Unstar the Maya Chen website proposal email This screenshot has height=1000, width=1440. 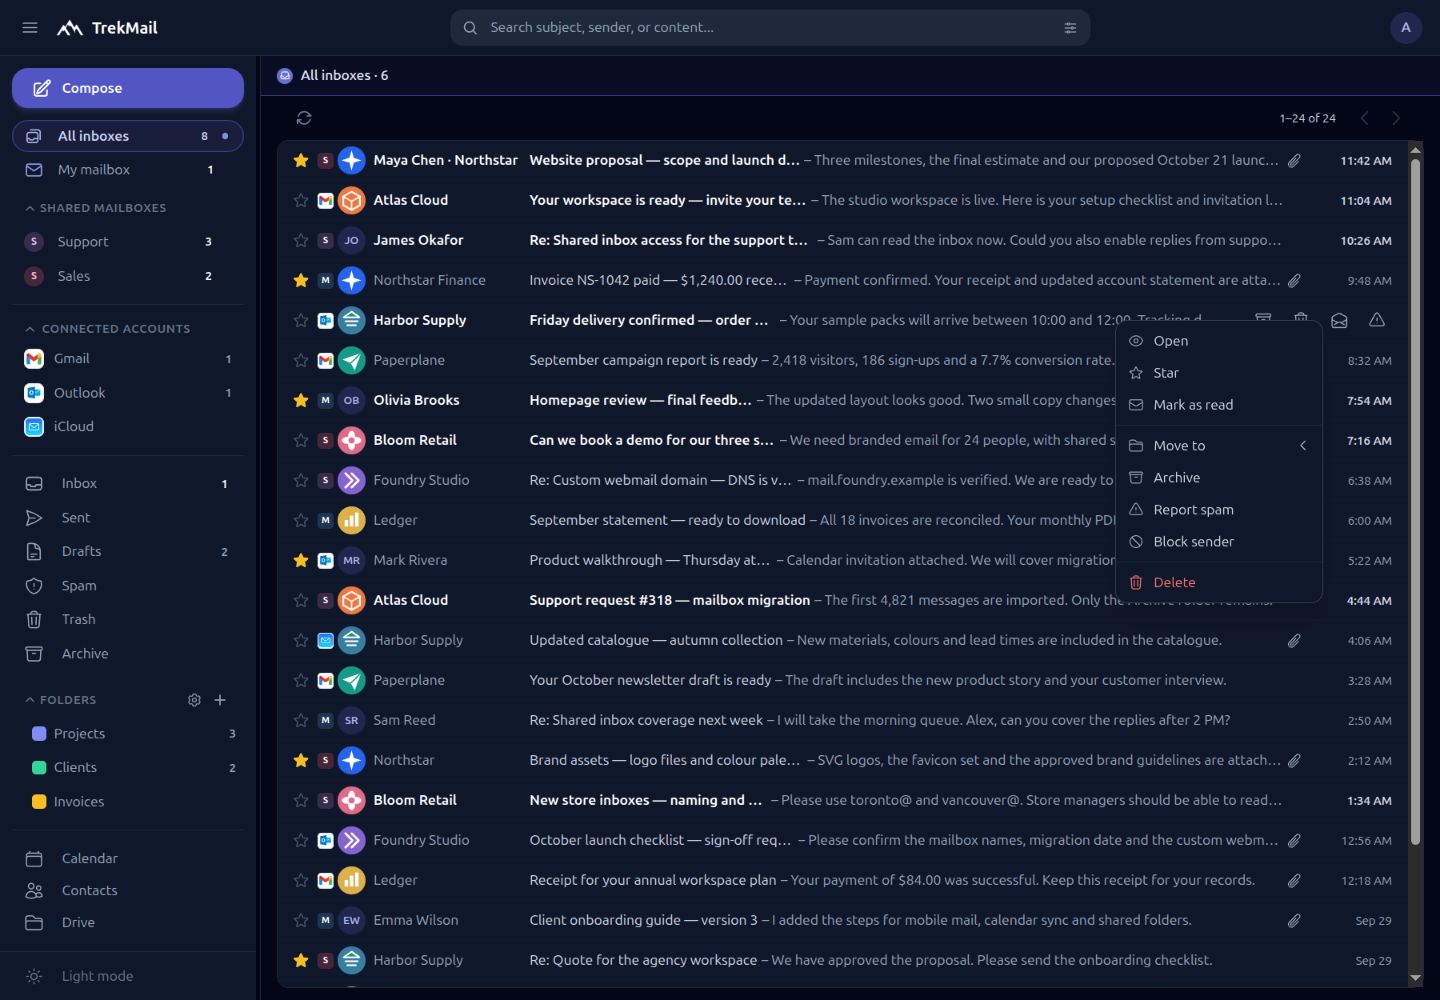[300, 160]
